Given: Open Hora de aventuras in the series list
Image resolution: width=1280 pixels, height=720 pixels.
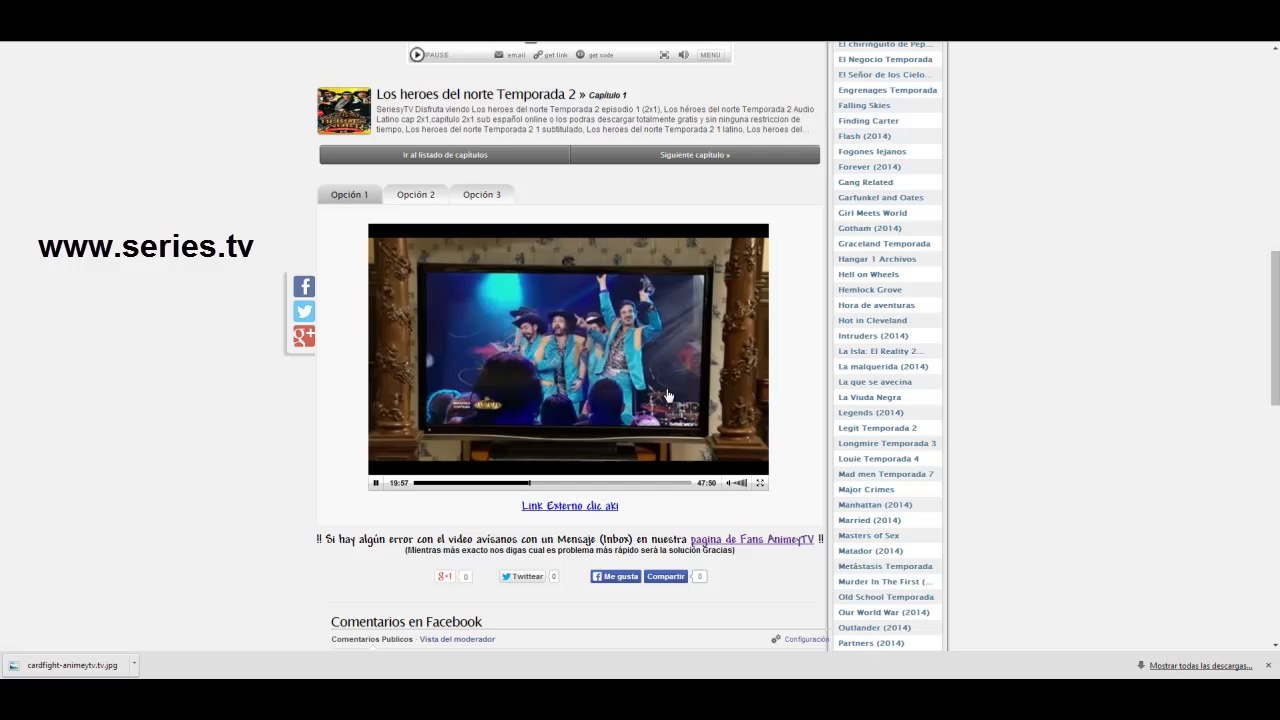Looking at the screenshot, I should 876,306.
